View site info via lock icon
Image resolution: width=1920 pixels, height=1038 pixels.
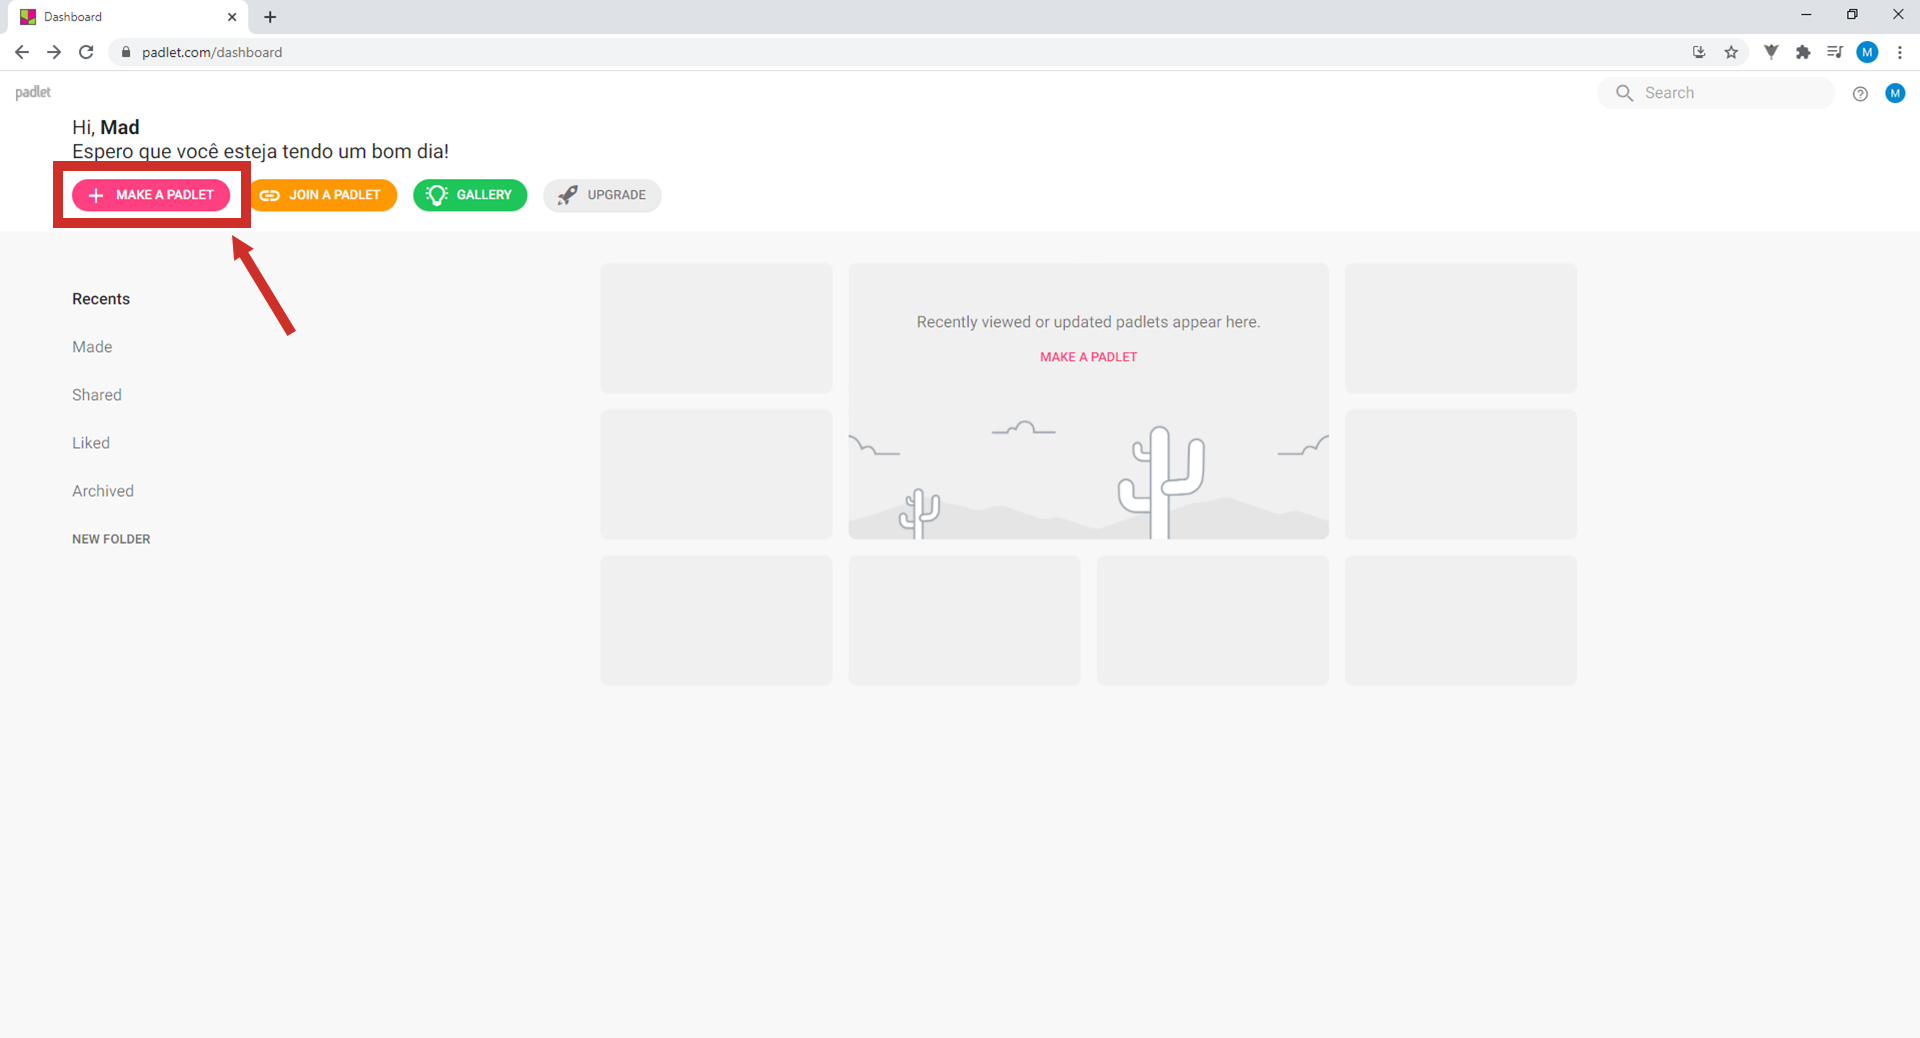126,52
